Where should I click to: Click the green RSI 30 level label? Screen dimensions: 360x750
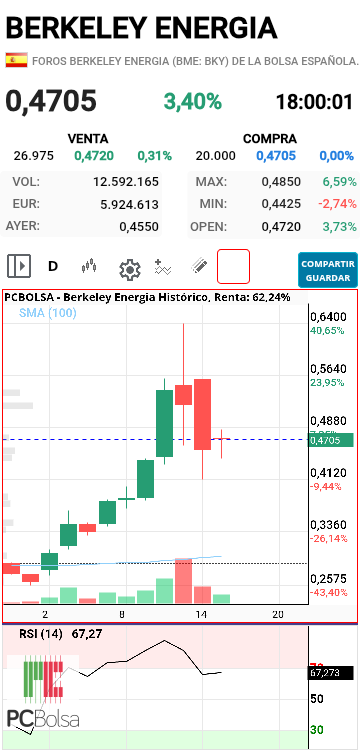pos(317,730)
